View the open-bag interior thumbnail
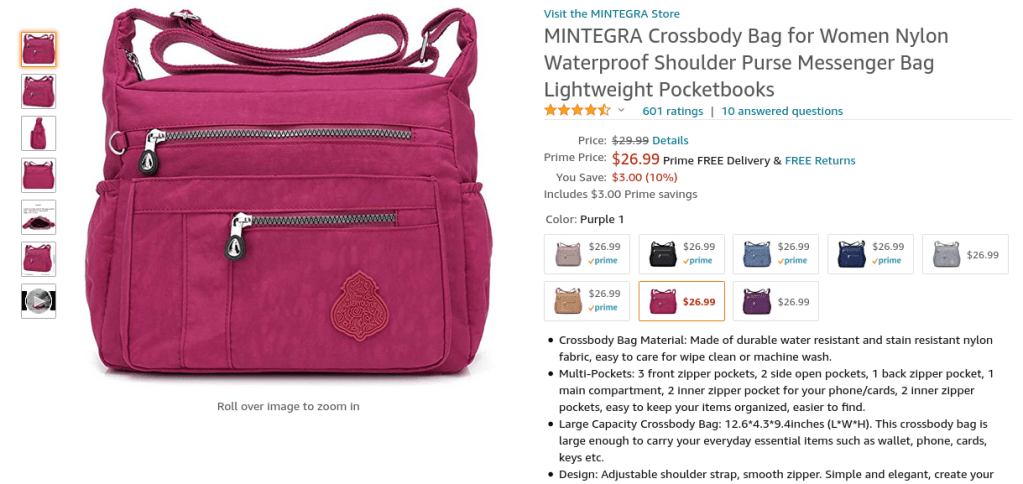 (38, 217)
